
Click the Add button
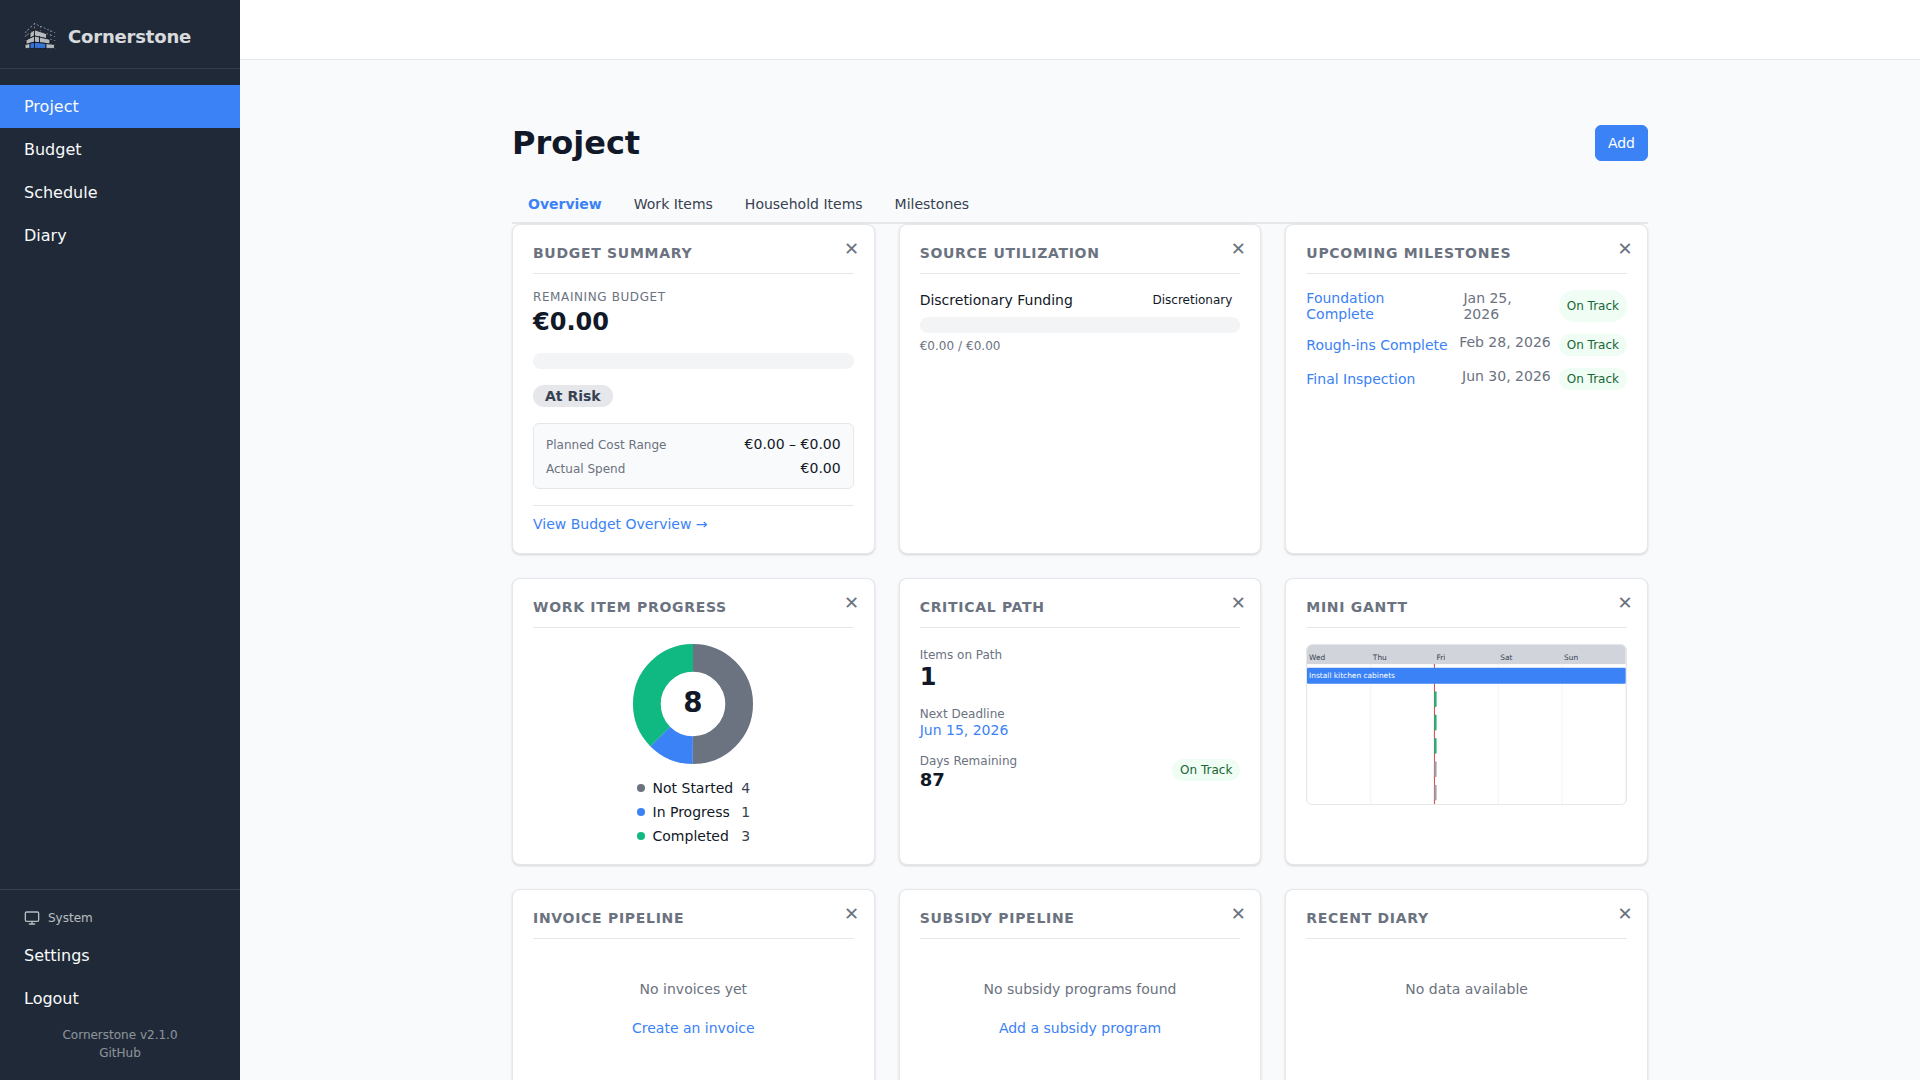[1620, 143]
